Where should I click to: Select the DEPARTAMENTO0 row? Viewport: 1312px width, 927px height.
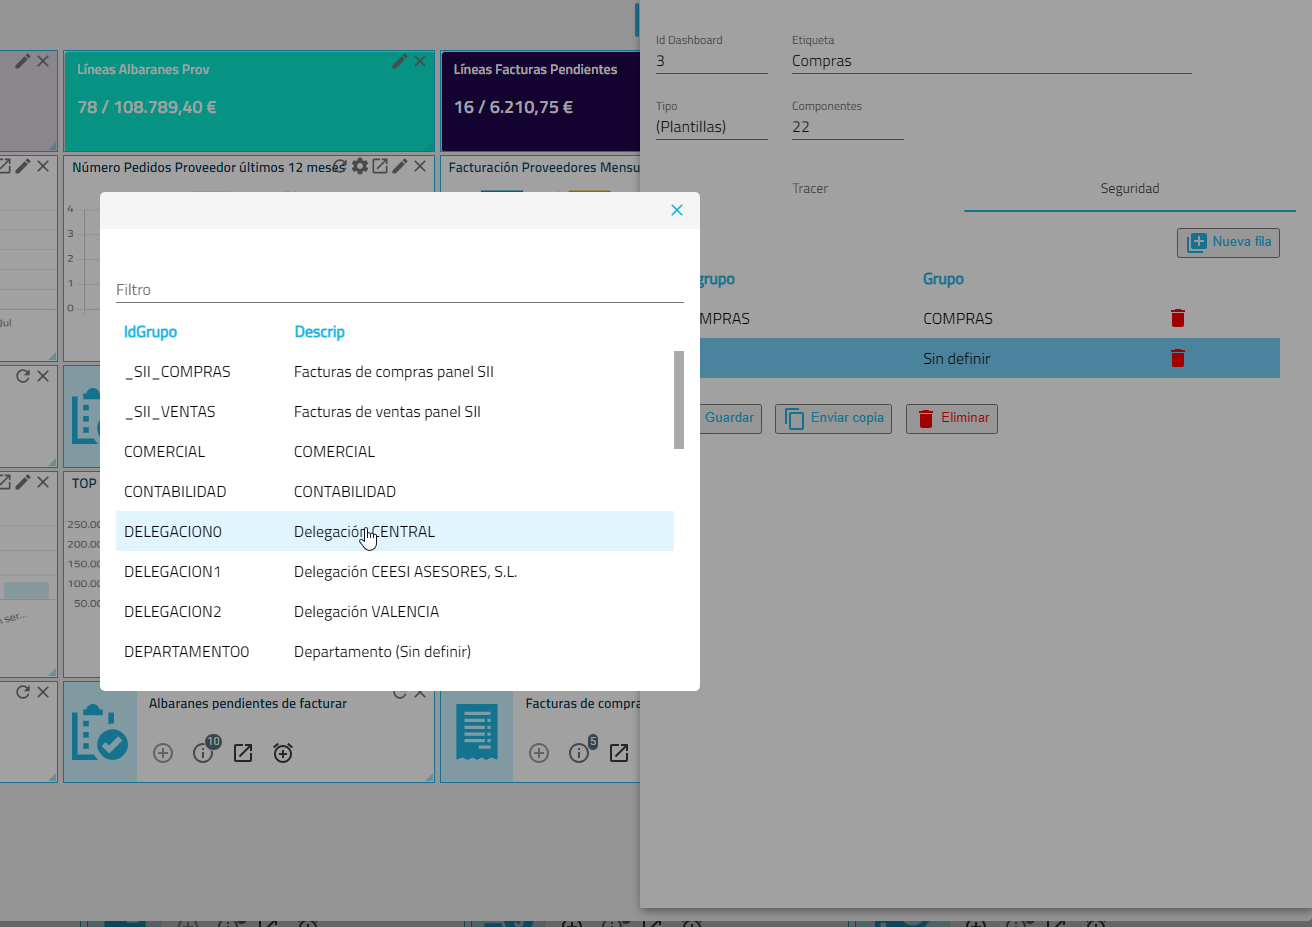point(395,651)
